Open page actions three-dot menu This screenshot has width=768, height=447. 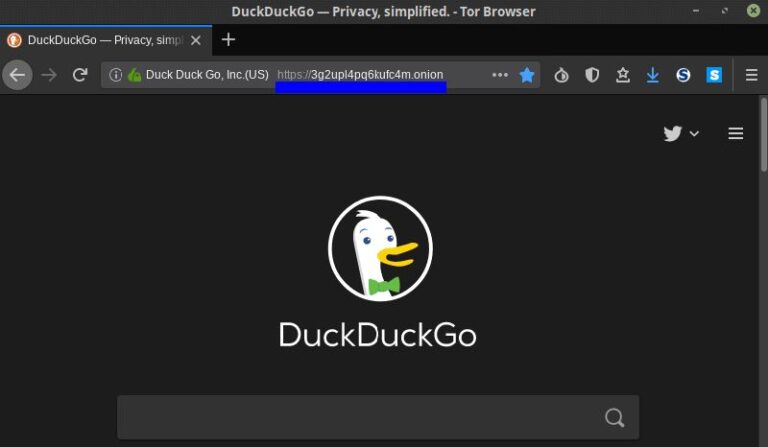pyautogui.click(x=500, y=75)
